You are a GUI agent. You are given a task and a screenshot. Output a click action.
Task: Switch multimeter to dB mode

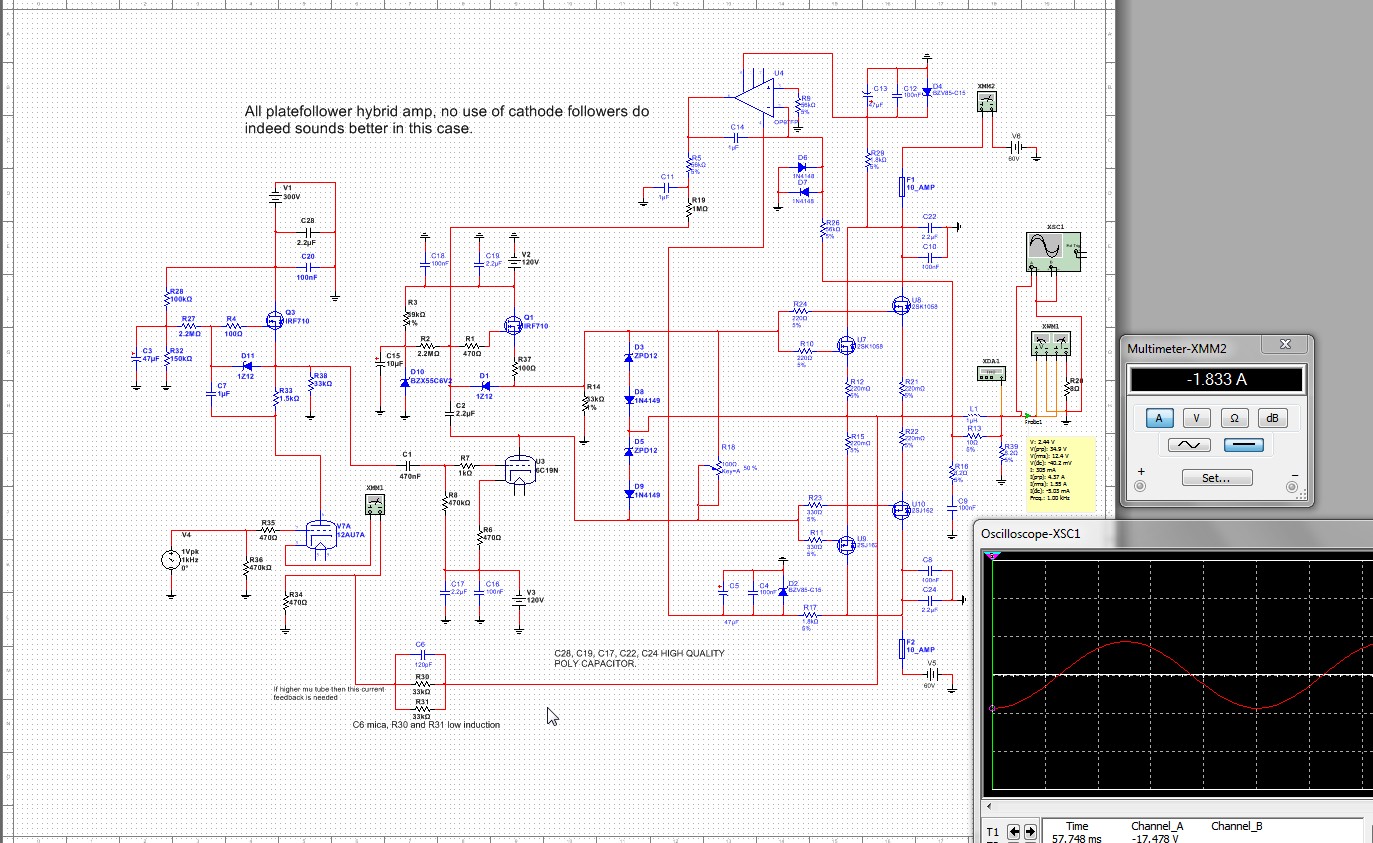click(1272, 419)
